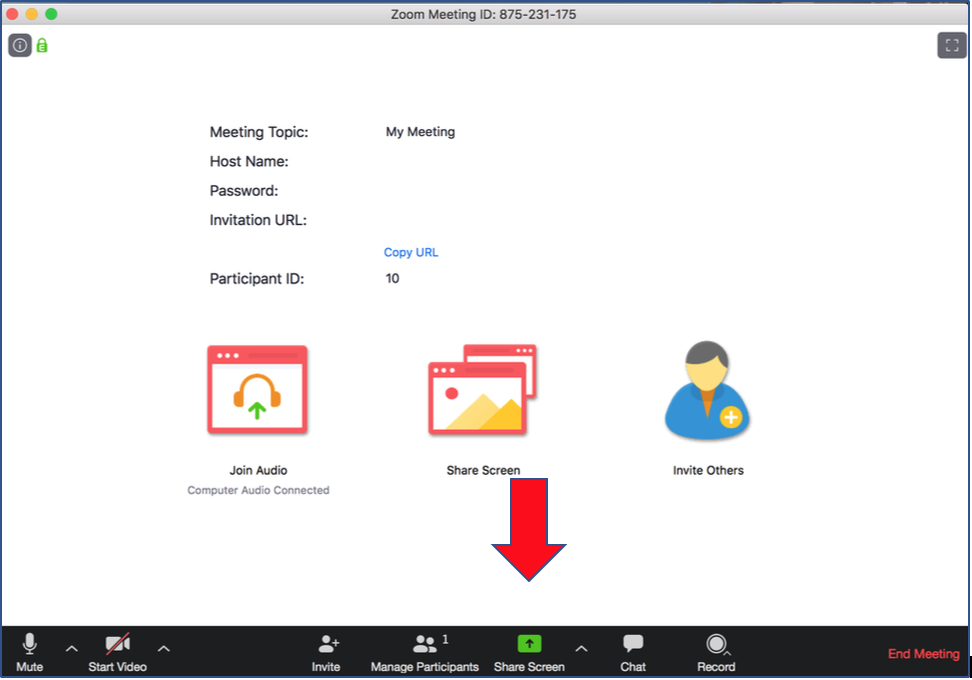
Task: Click the green Share Screen toolbar button
Action: pyautogui.click(x=529, y=653)
